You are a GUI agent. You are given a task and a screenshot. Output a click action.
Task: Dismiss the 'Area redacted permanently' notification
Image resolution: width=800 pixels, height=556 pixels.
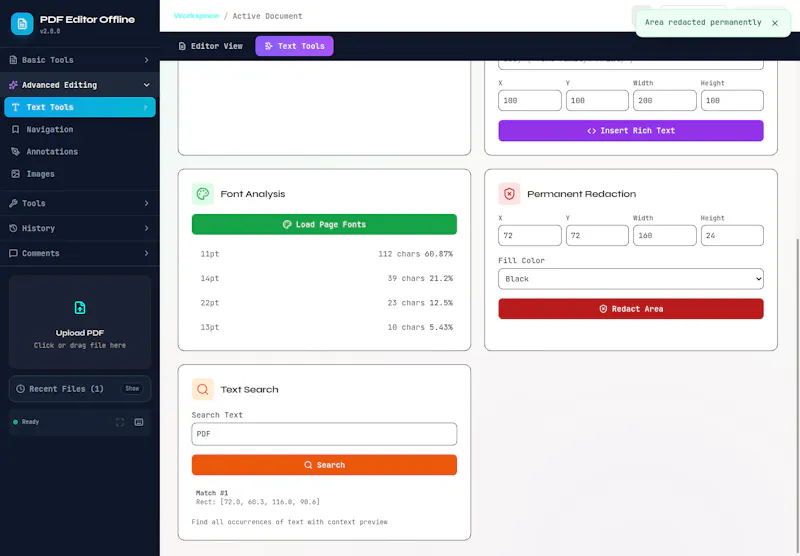click(x=774, y=23)
